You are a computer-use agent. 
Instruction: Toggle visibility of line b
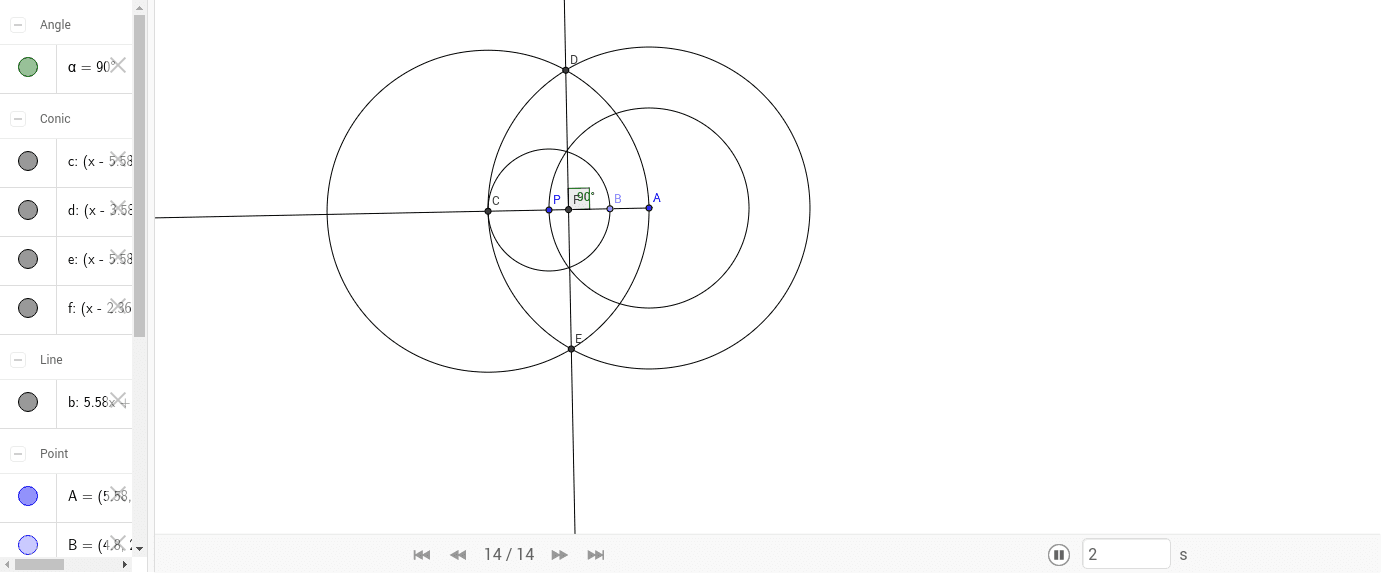(28, 402)
